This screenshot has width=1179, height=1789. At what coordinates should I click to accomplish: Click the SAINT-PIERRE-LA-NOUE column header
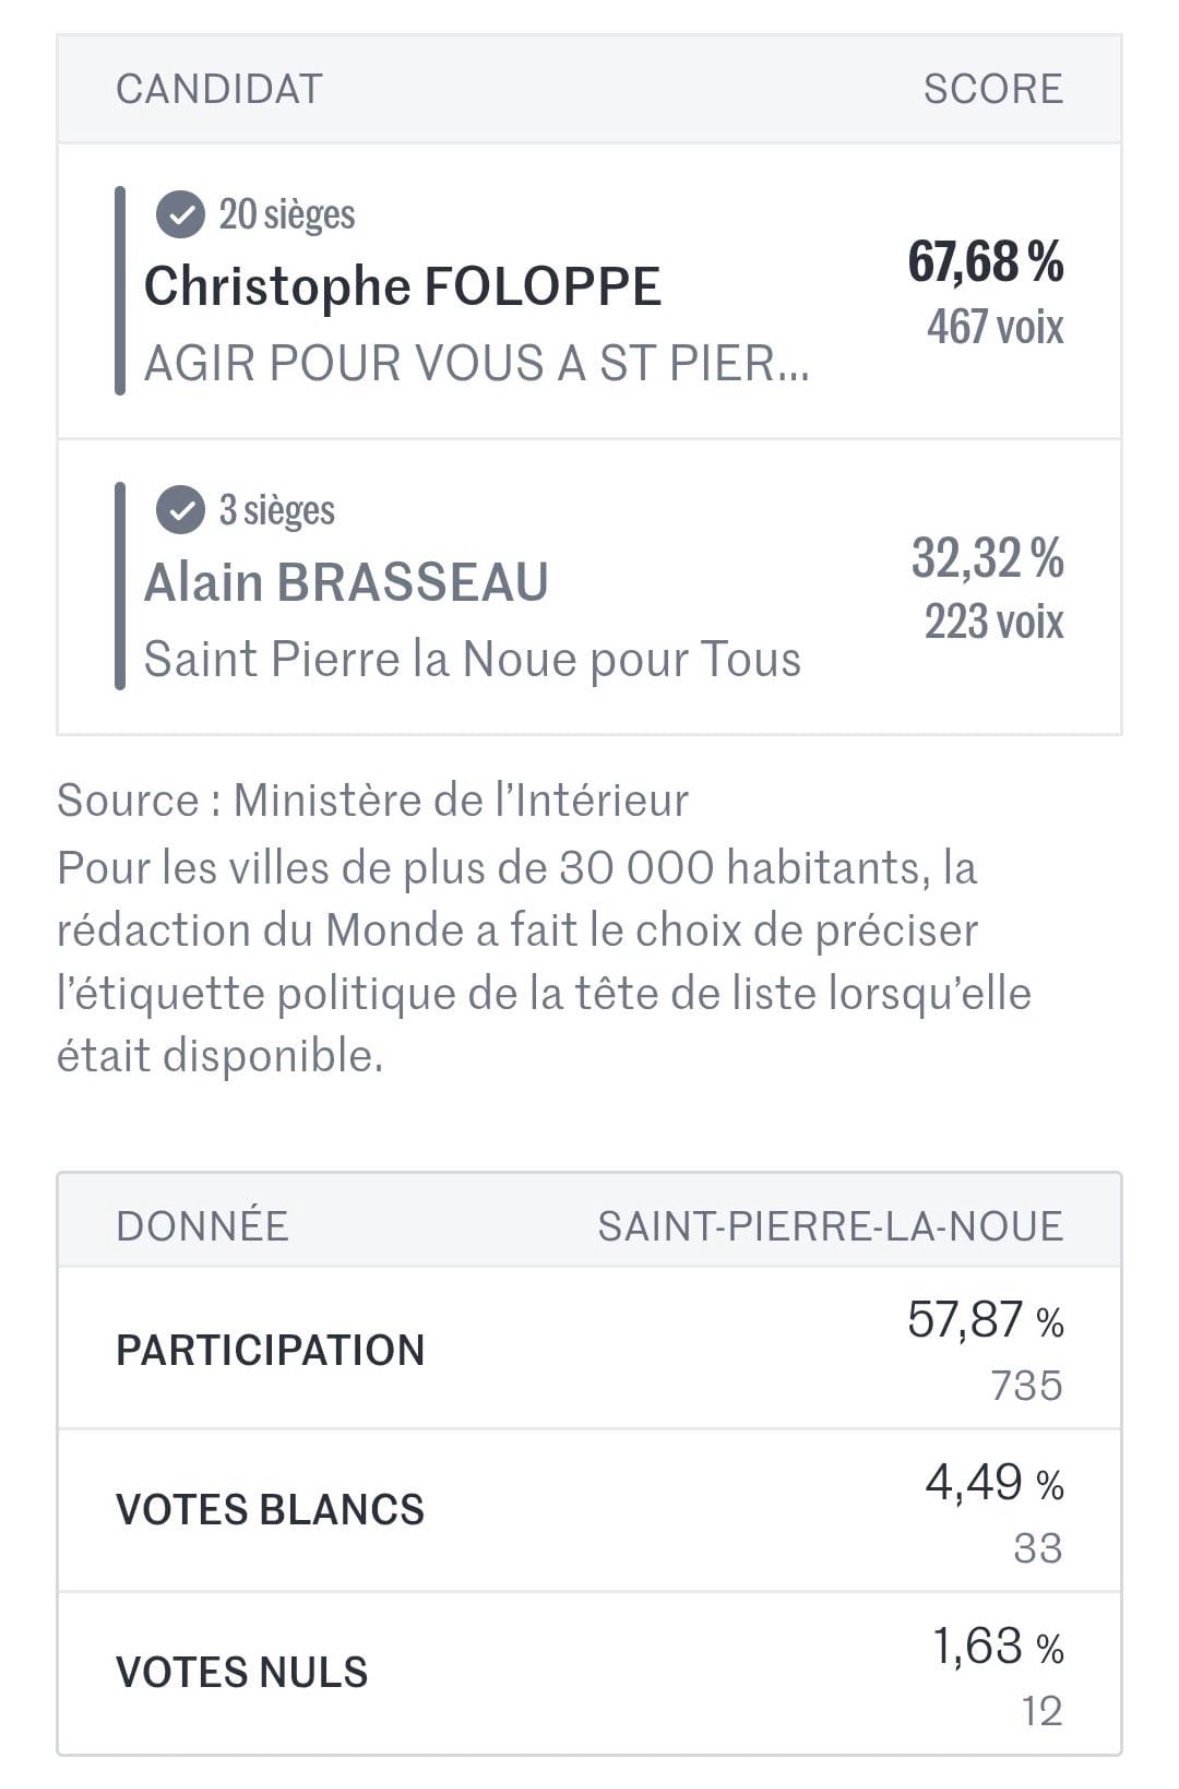[830, 1226]
